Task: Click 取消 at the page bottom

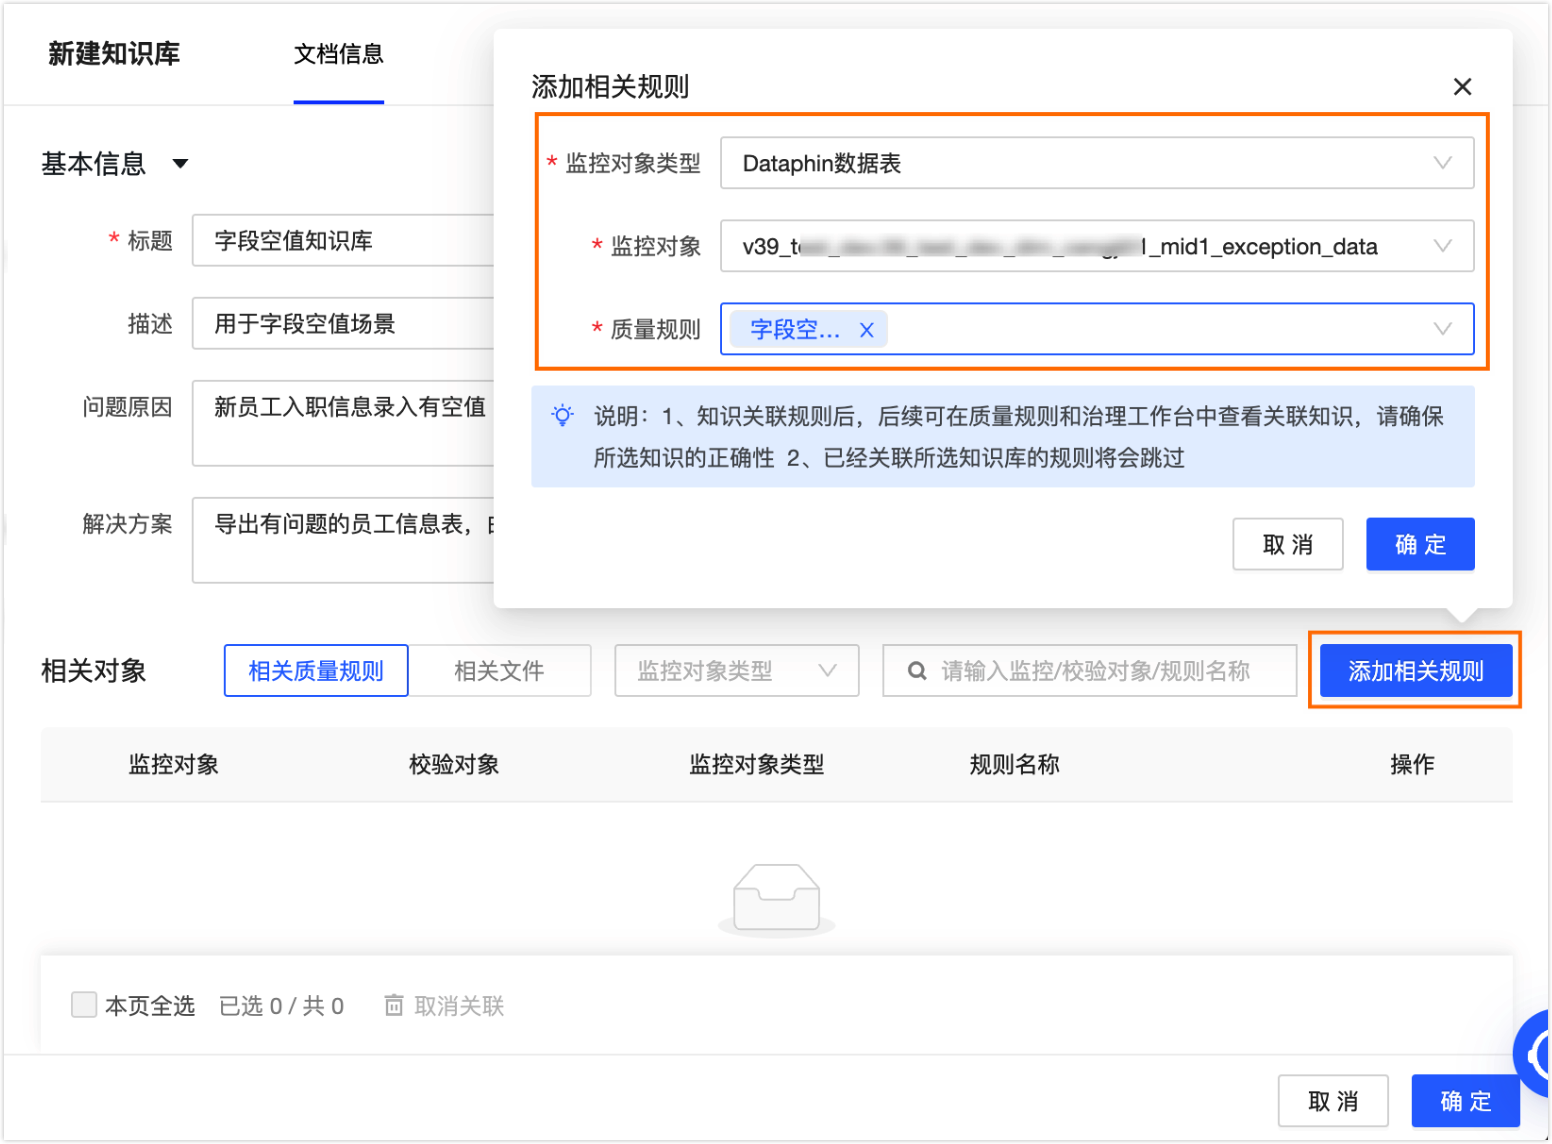Action: 1333,1101
